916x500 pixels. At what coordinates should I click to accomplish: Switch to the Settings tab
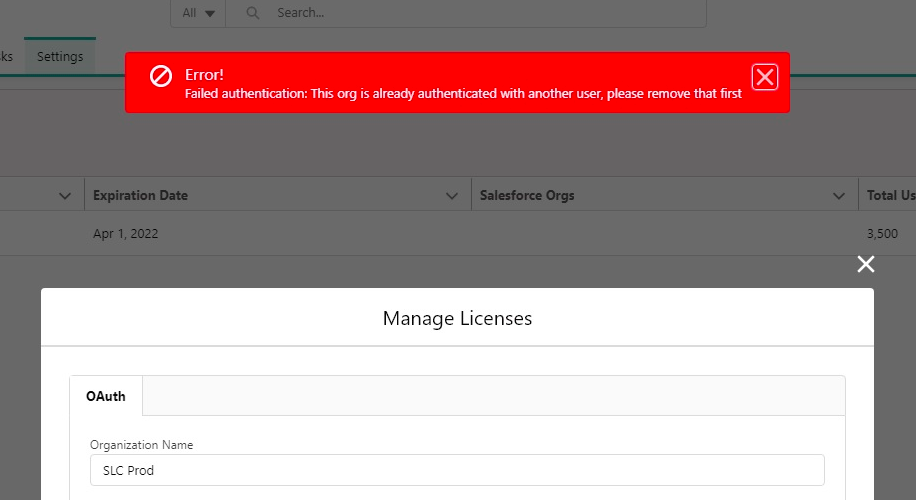click(x=60, y=57)
